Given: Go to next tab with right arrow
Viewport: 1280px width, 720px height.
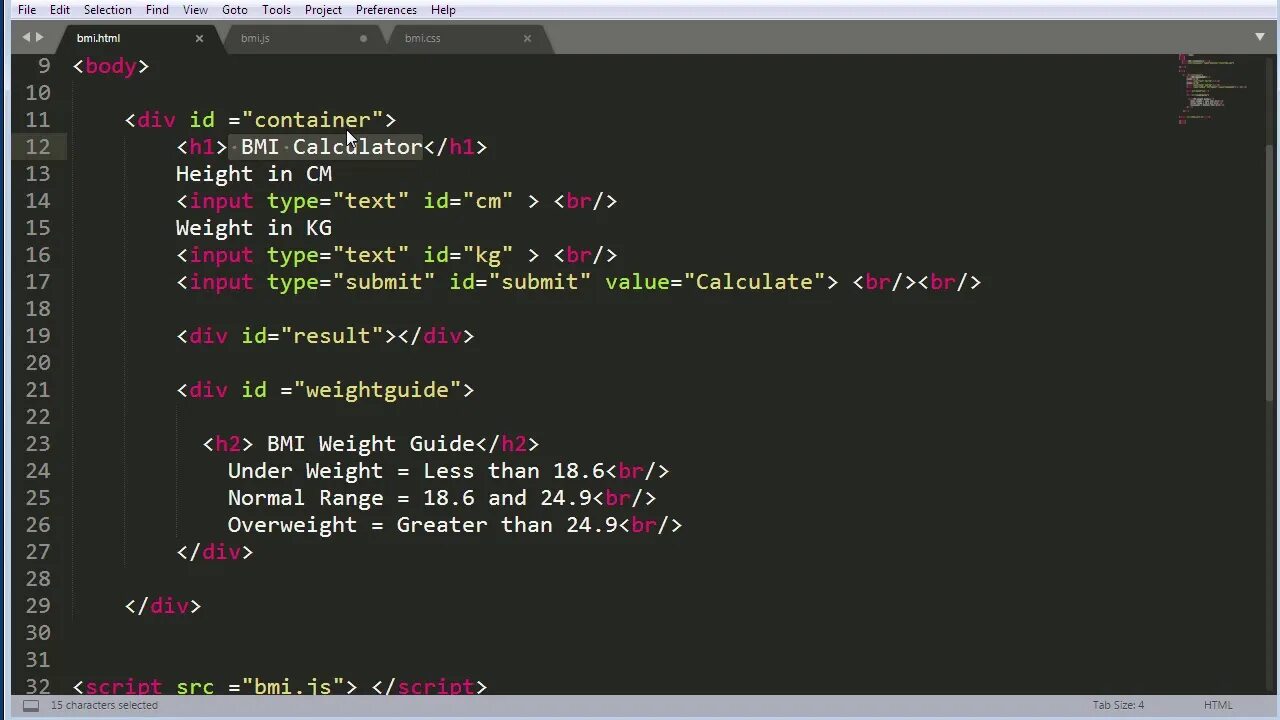Looking at the screenshot, I should [x=39, y=37].
